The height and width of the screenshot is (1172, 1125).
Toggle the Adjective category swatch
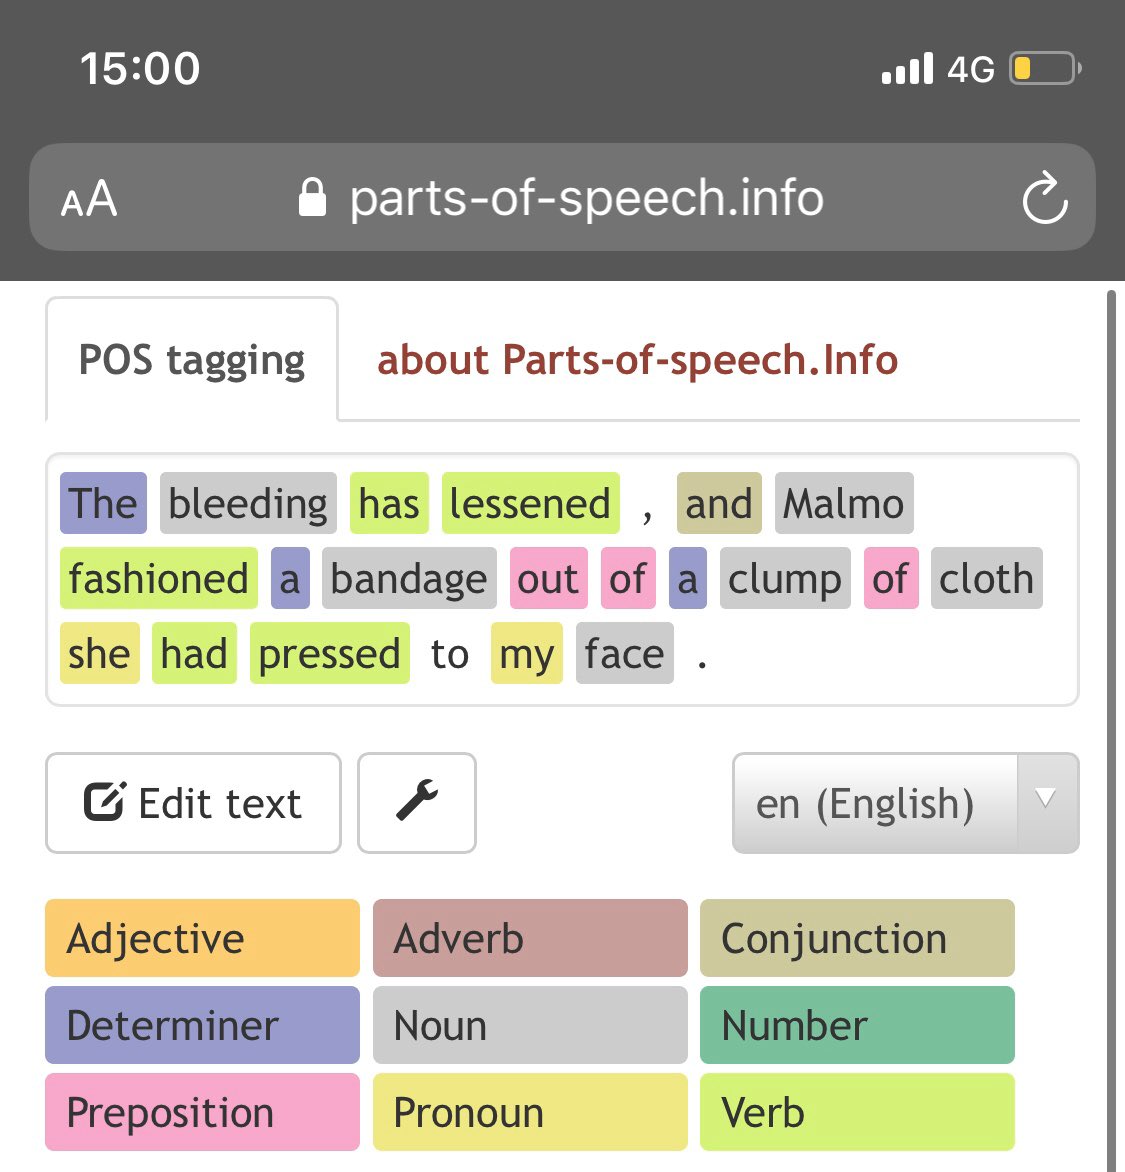[202, 937]
